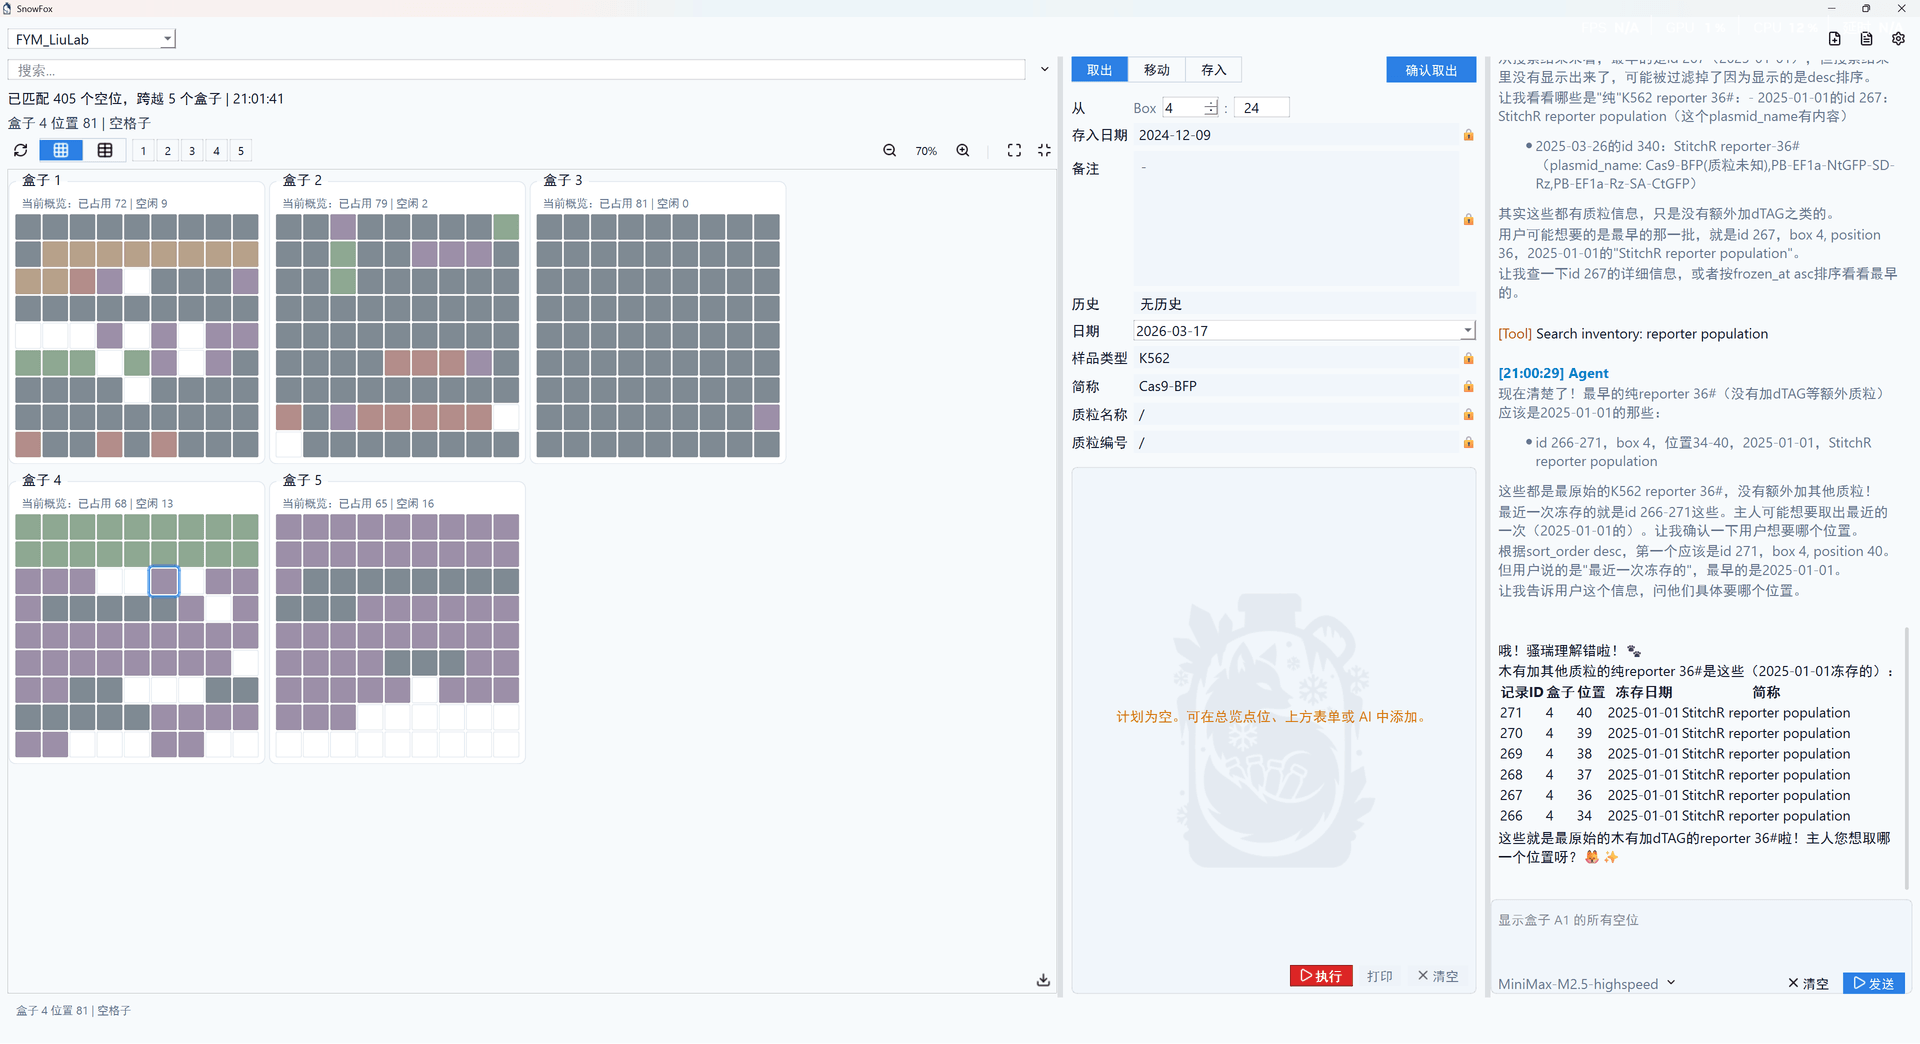
Task: Switch to the 移动 tab
Action: coord(1156,69)
